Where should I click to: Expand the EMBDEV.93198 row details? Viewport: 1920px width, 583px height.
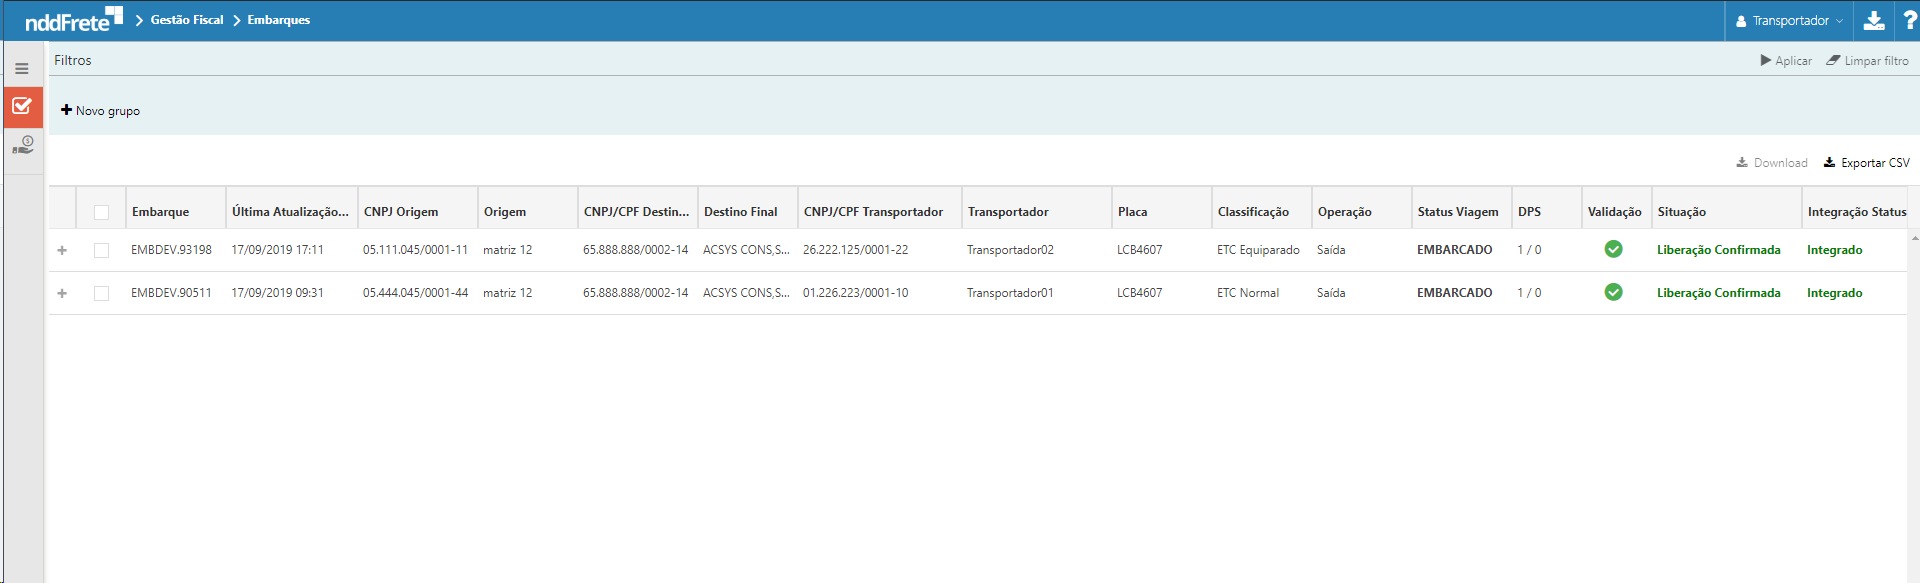pos(62,250)
